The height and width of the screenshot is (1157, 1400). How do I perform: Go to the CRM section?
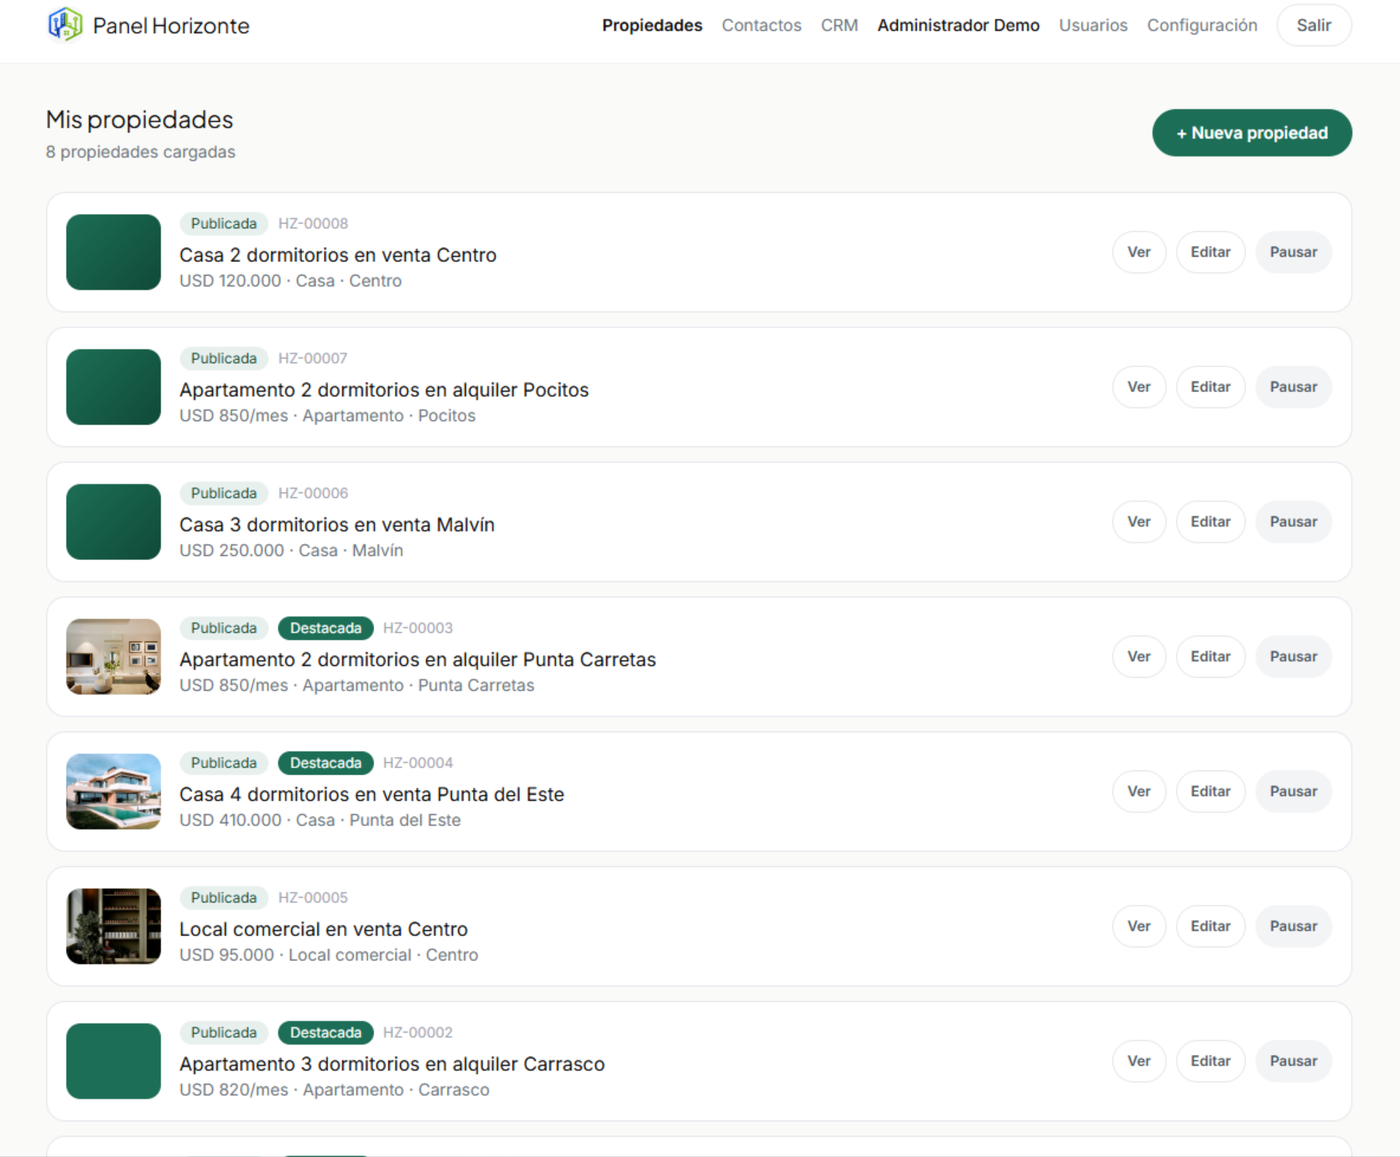point(839,26)
